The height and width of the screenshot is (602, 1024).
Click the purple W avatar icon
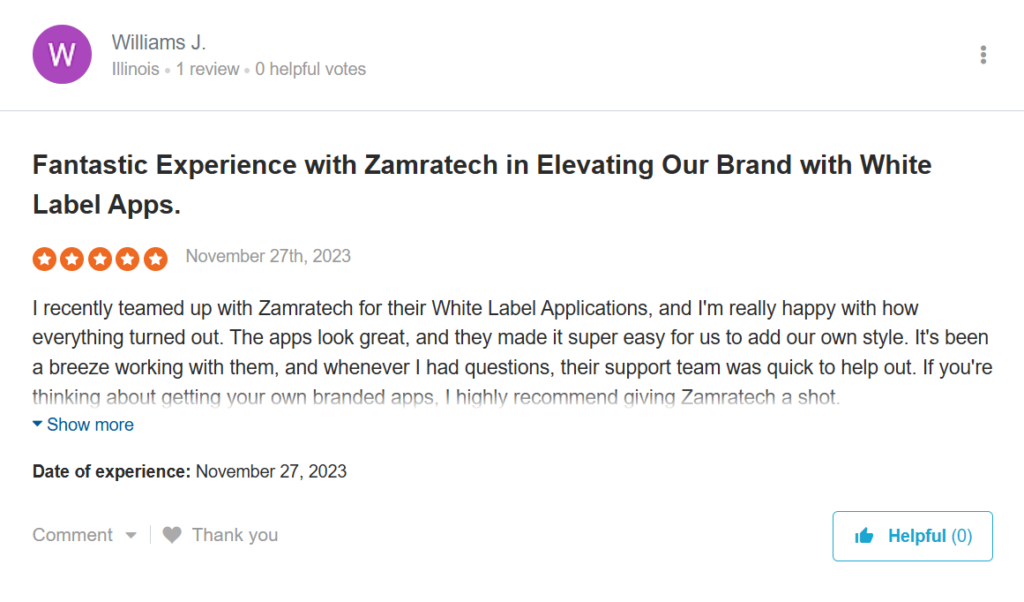62,55
